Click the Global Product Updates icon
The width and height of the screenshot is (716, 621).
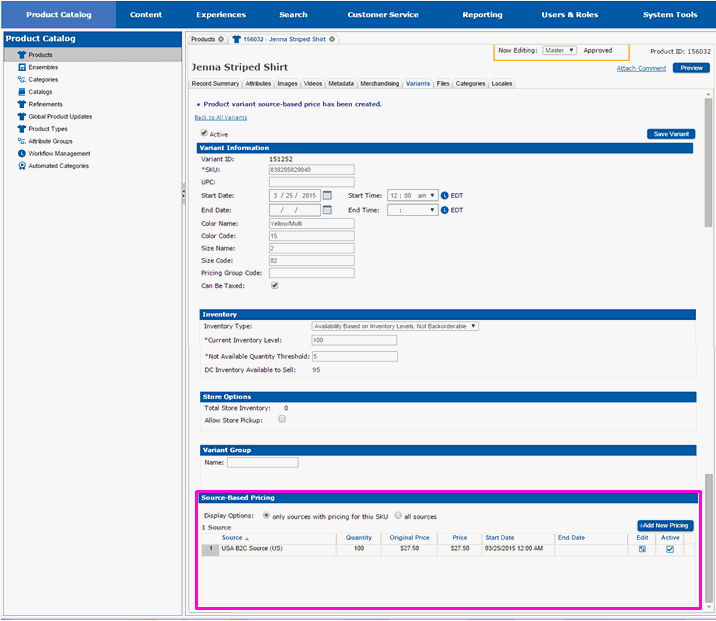coord(21,116)
